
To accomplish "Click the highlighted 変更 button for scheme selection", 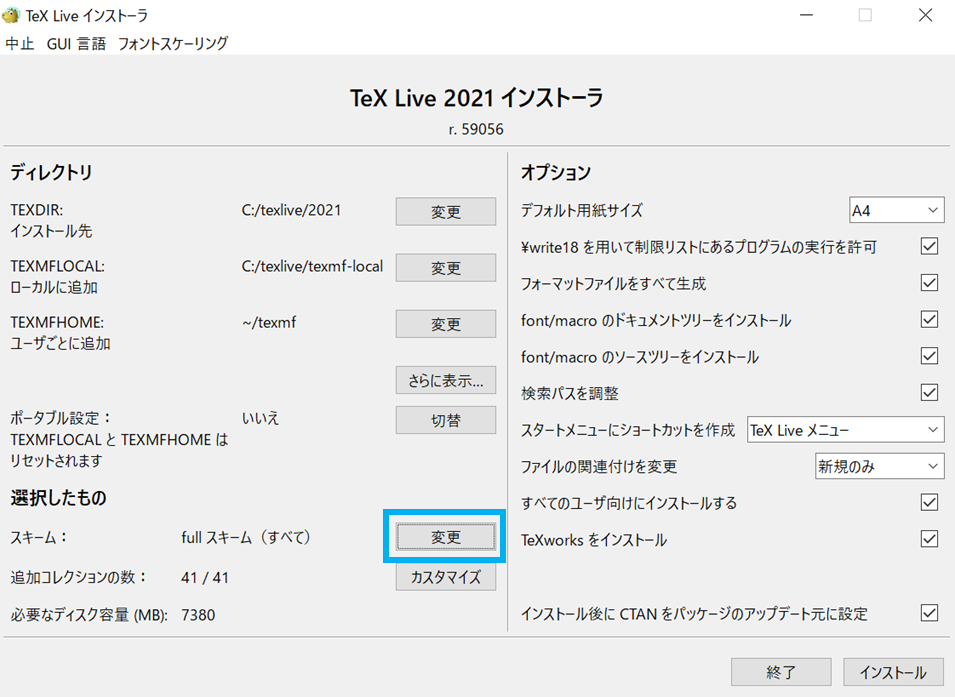I will [445, 536].
